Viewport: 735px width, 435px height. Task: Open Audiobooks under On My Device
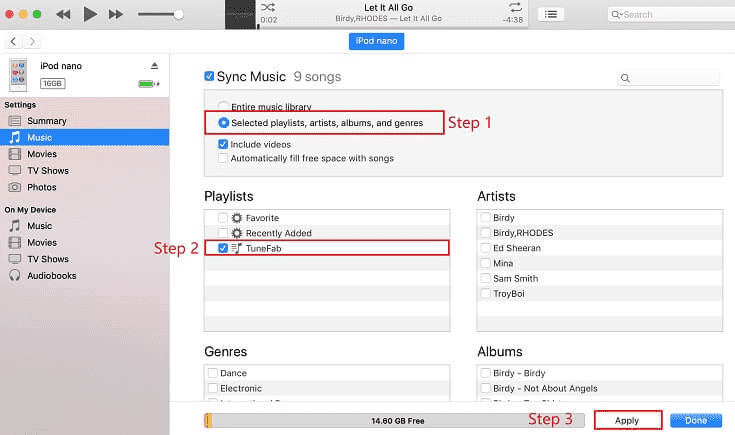[x=52, y=276]
